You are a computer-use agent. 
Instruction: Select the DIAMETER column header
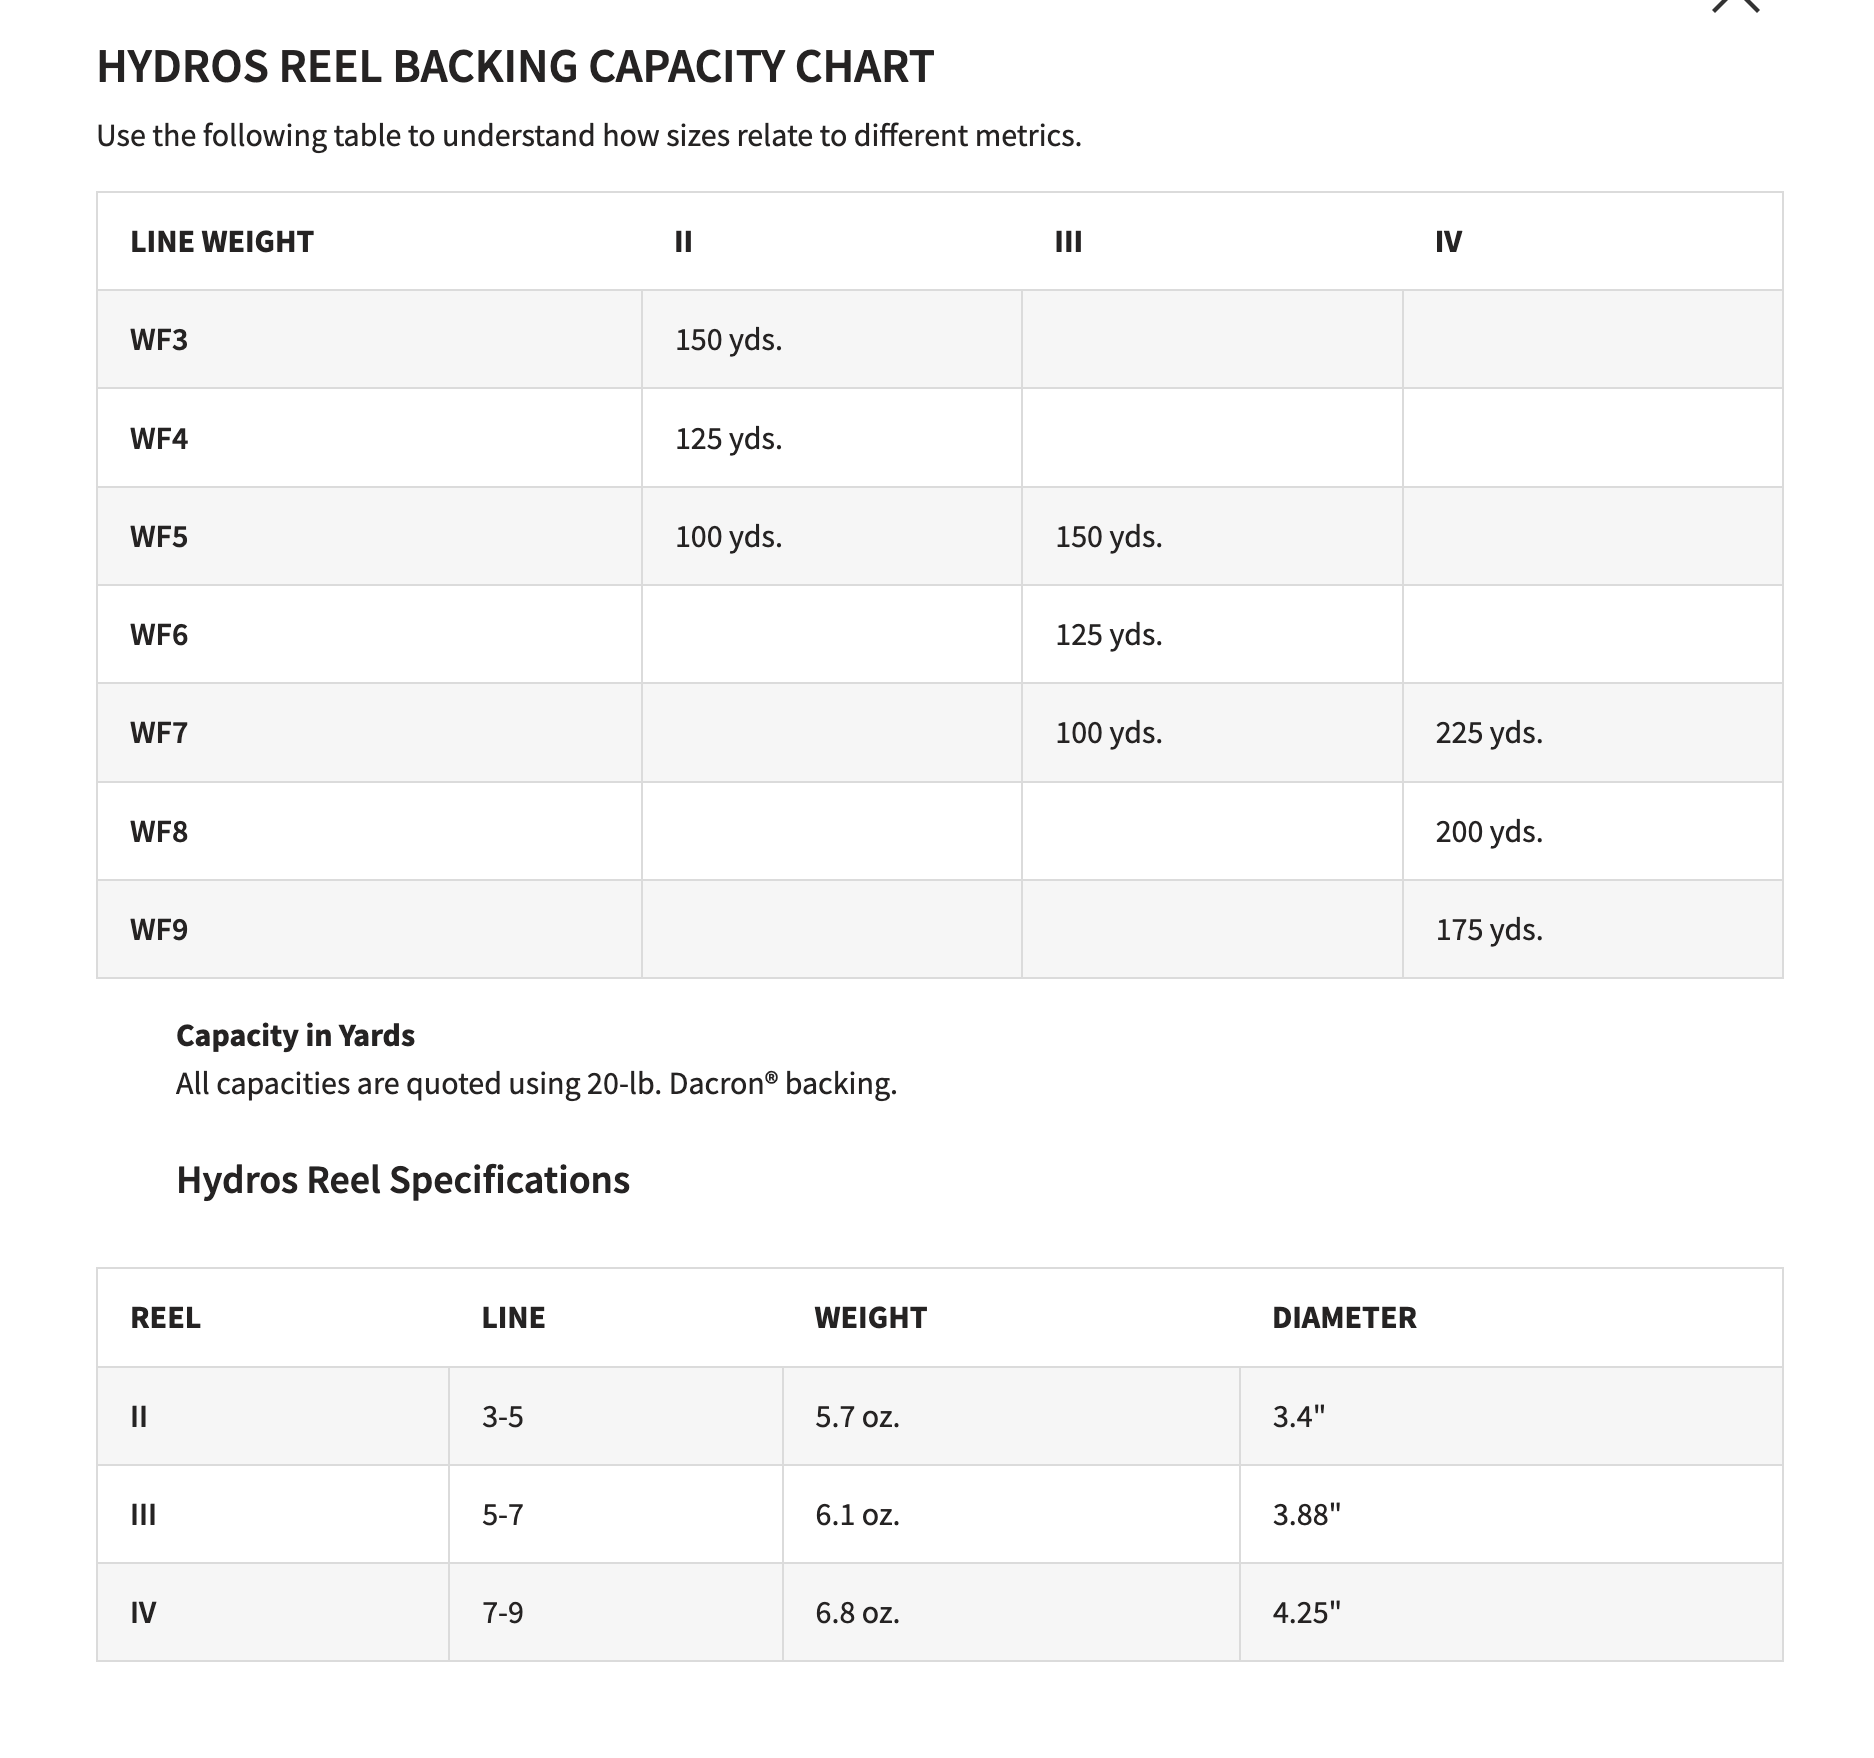coord(1344,1318)
